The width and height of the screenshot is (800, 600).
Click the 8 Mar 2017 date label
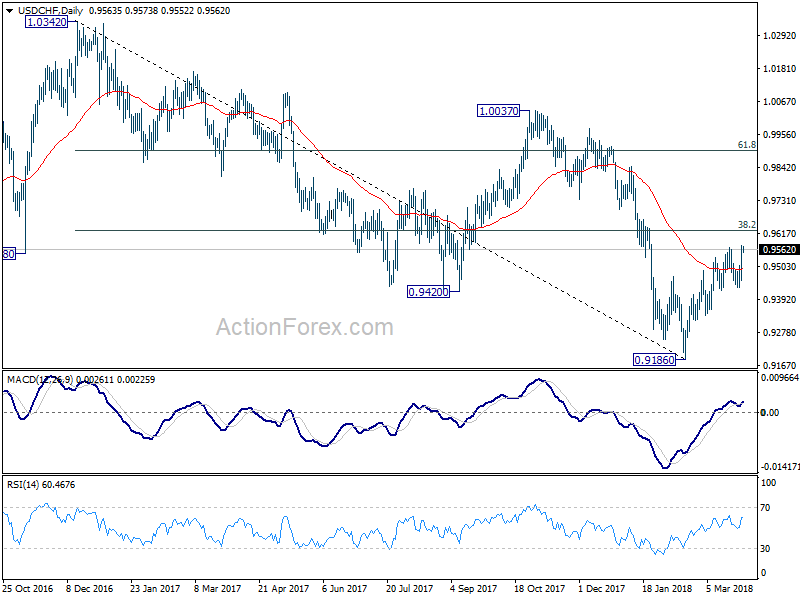coord(218,588)
